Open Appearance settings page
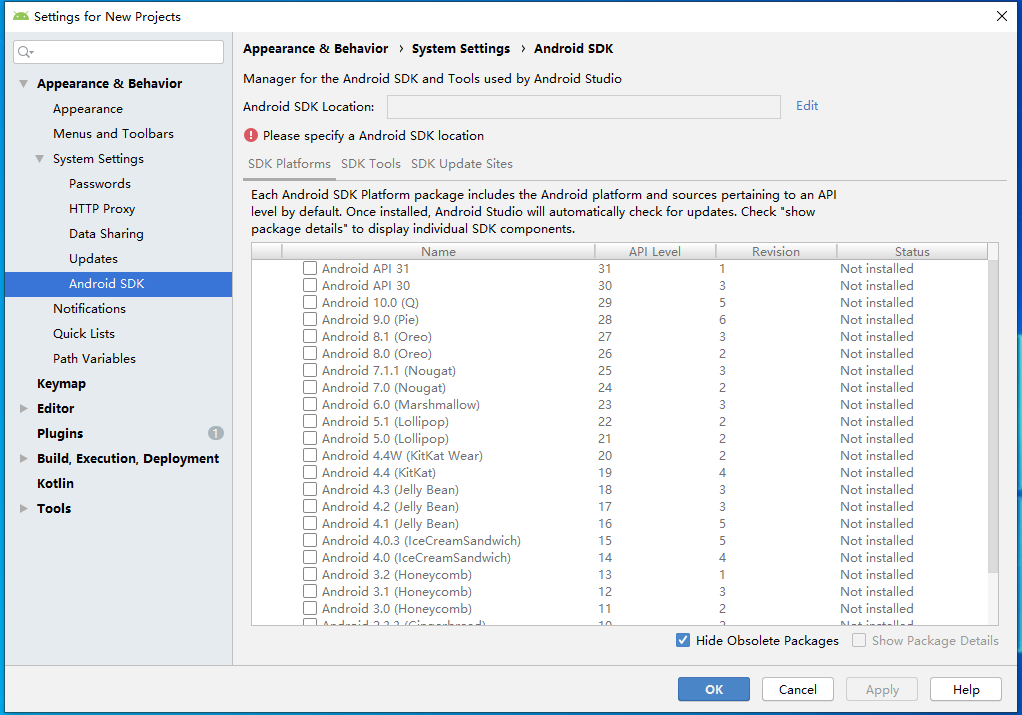 coord(88,109)
